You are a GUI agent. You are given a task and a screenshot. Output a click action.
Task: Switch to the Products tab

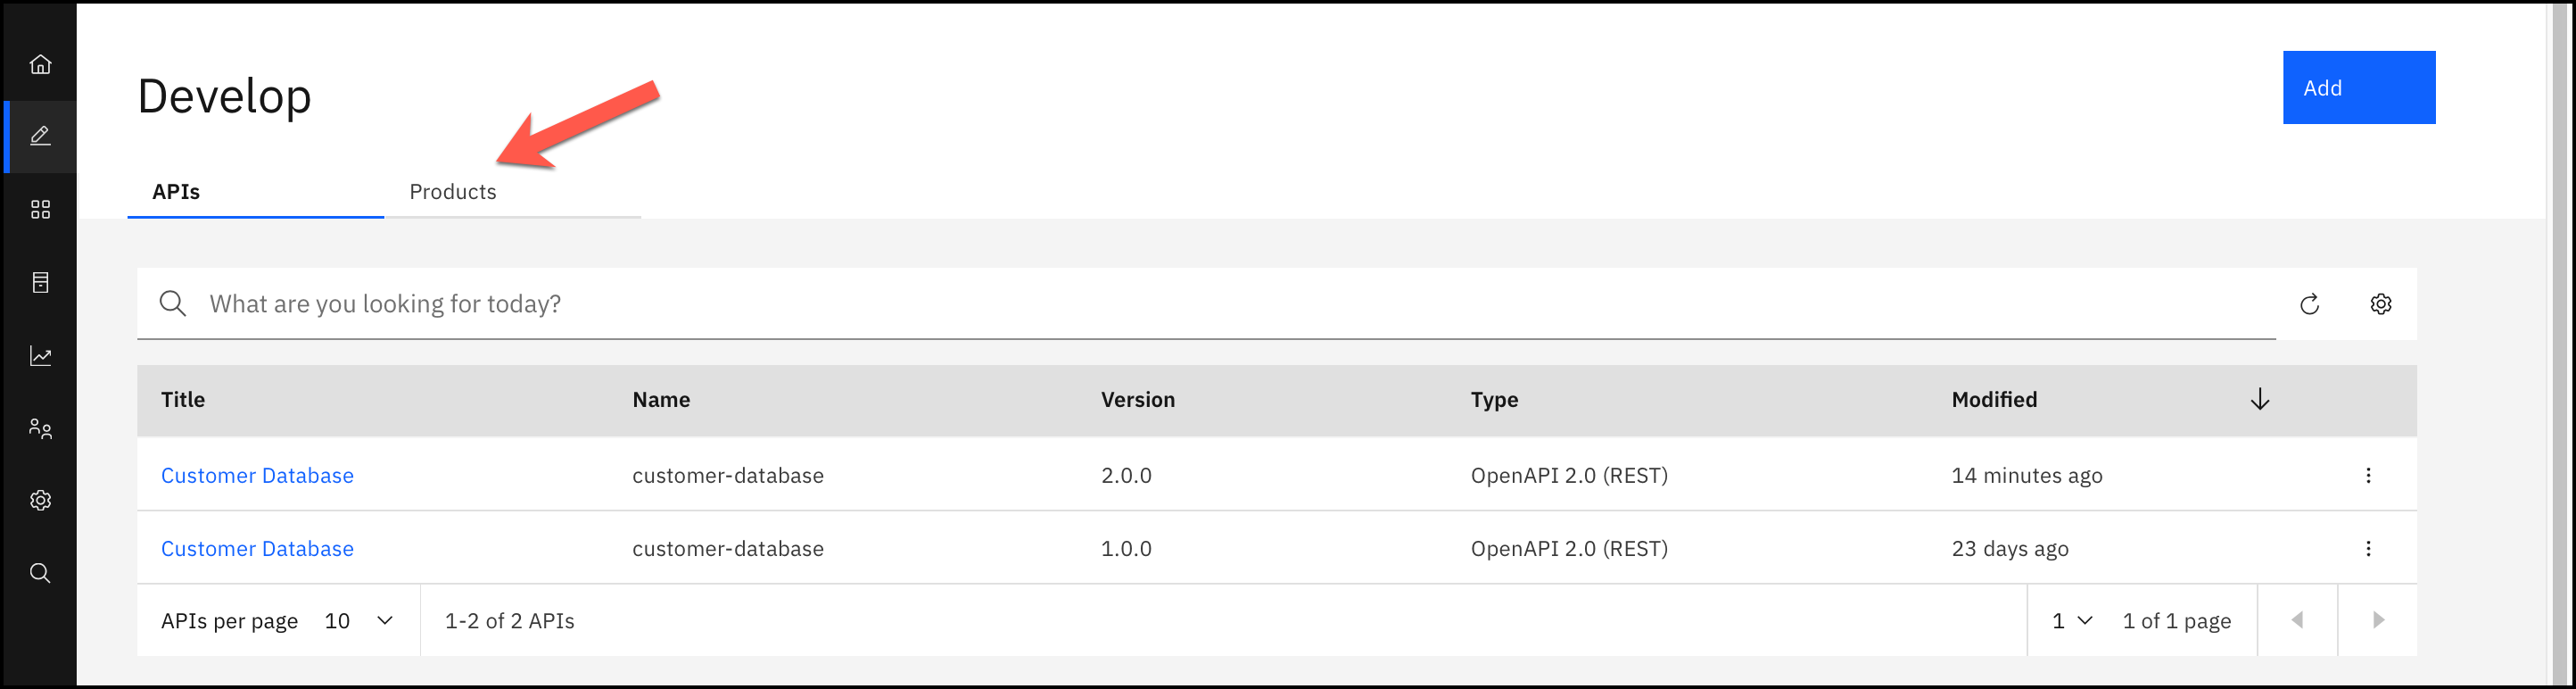453,192
